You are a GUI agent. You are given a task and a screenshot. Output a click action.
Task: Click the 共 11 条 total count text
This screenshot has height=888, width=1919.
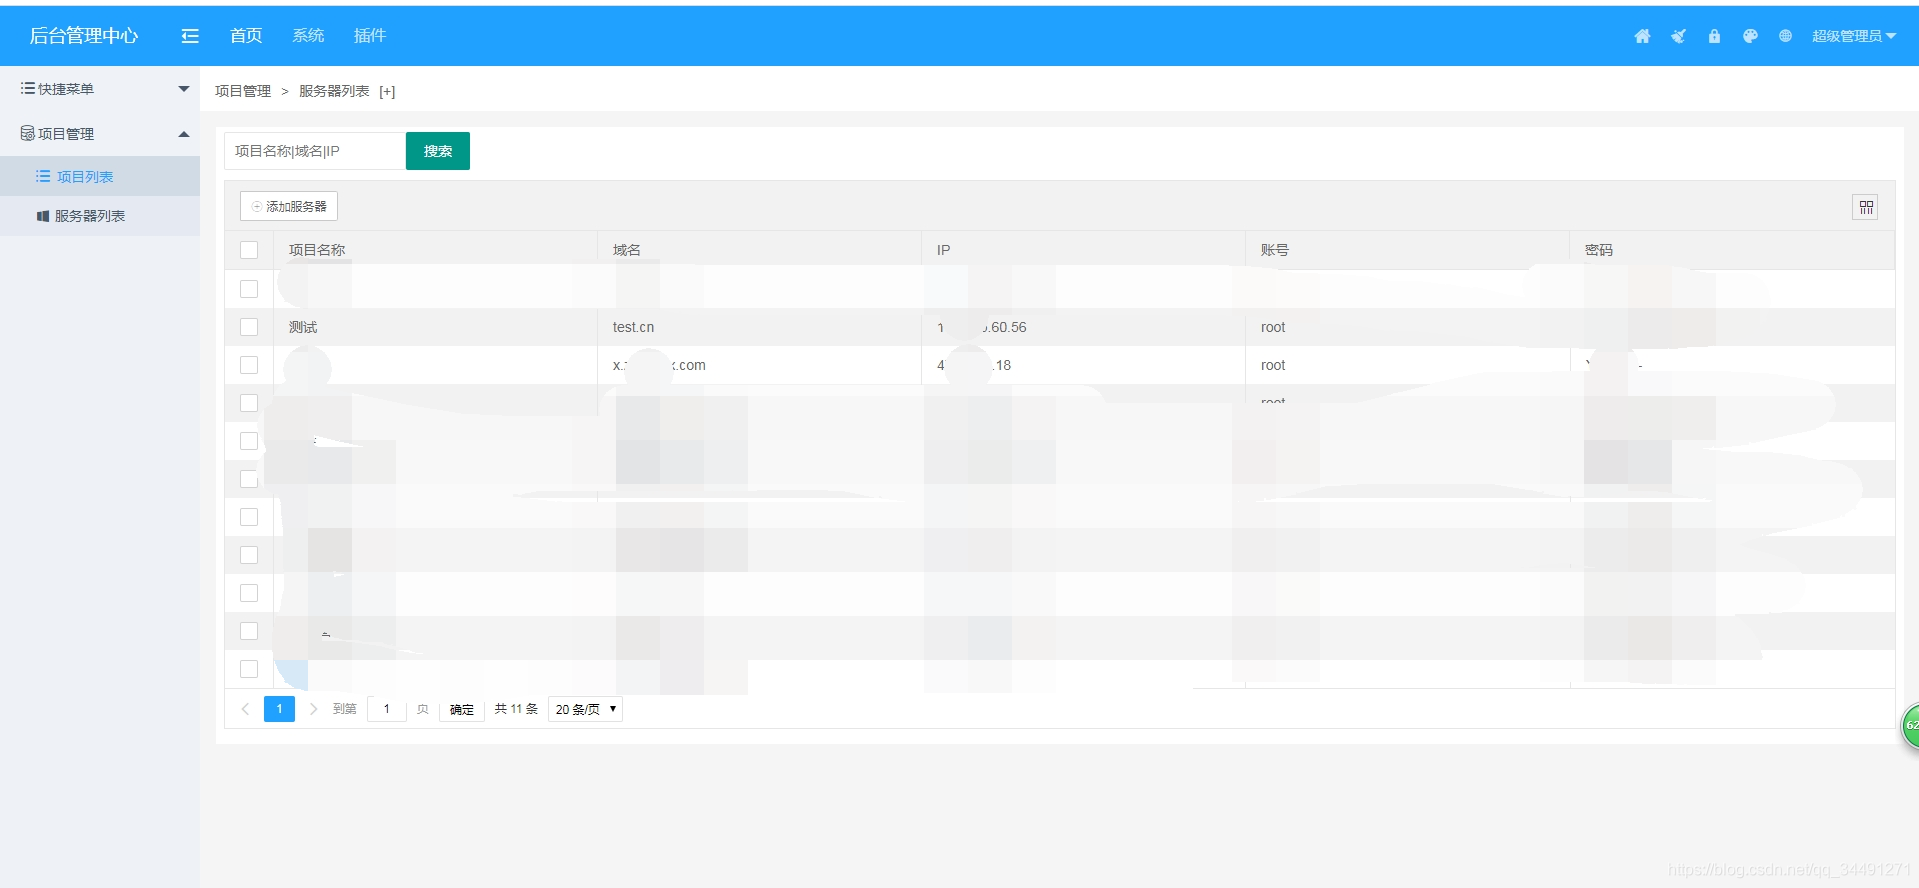[516, 709]
